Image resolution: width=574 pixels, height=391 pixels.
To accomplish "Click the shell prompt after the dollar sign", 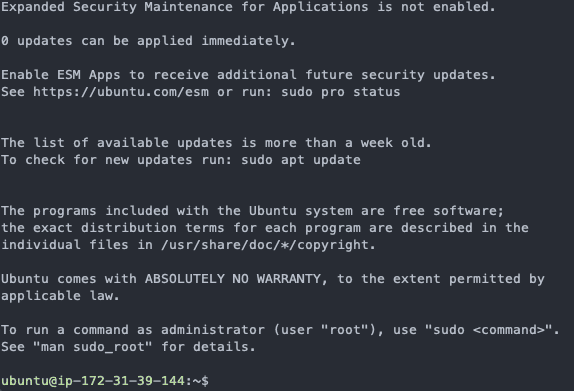I will click(216, 381).
